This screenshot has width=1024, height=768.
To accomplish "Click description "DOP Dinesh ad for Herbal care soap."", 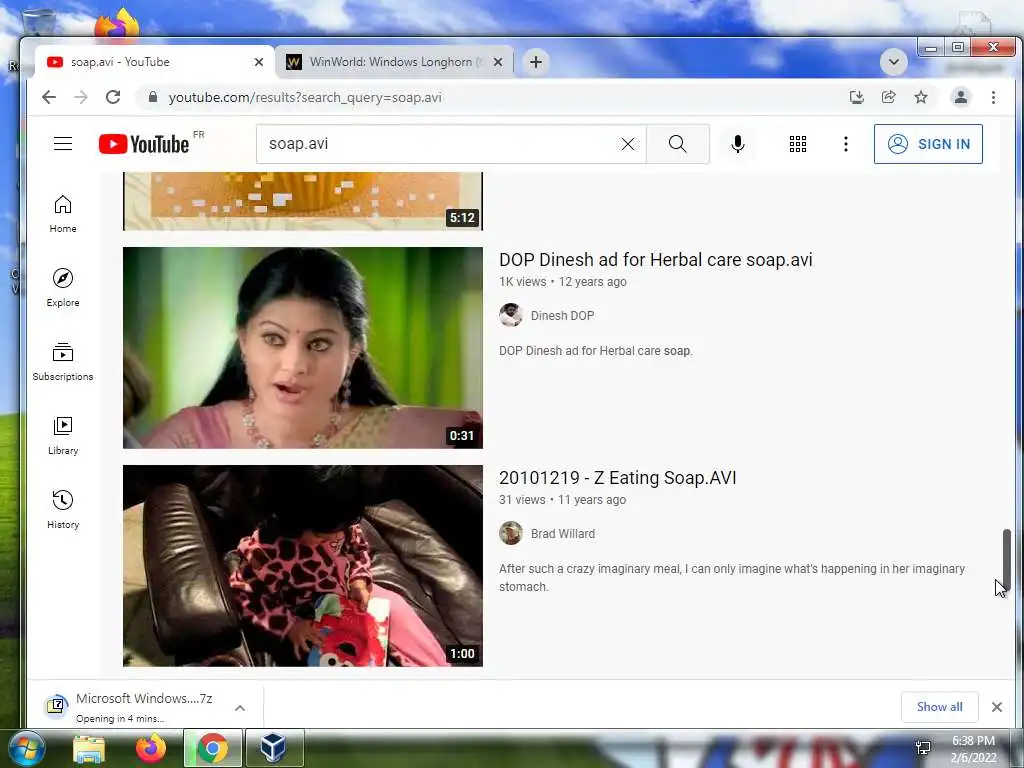I will tap(596, 351).
